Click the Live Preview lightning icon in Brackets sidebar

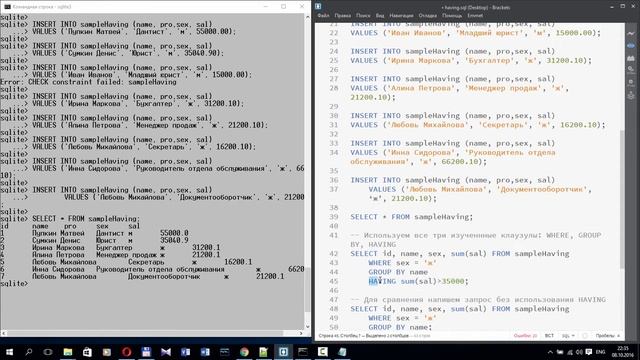click(x=631, y=33)
